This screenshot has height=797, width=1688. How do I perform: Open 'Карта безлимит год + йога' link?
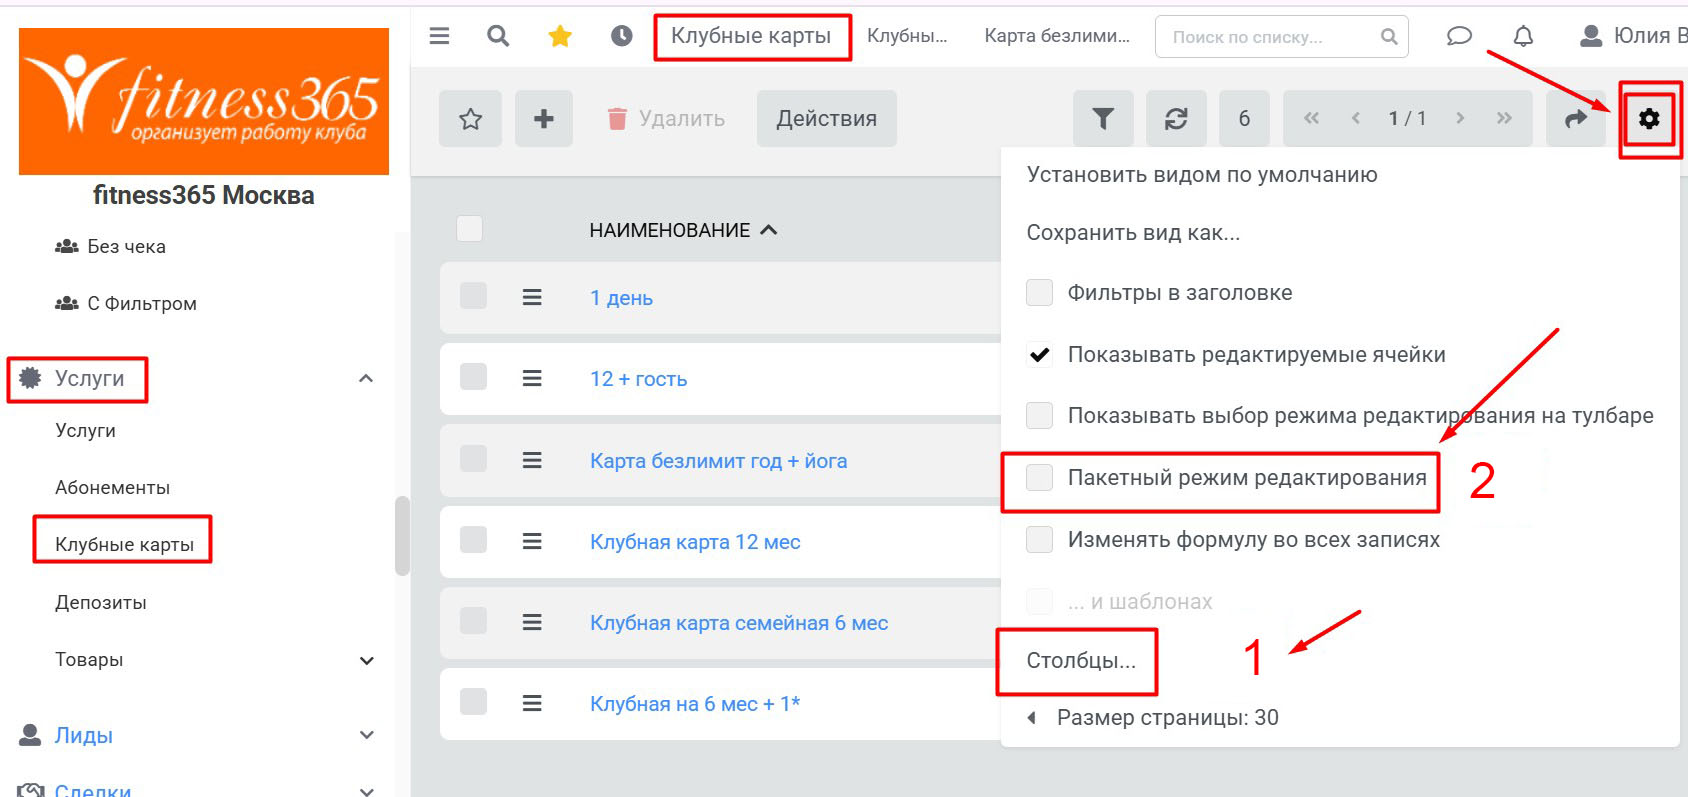click(718, 461)
